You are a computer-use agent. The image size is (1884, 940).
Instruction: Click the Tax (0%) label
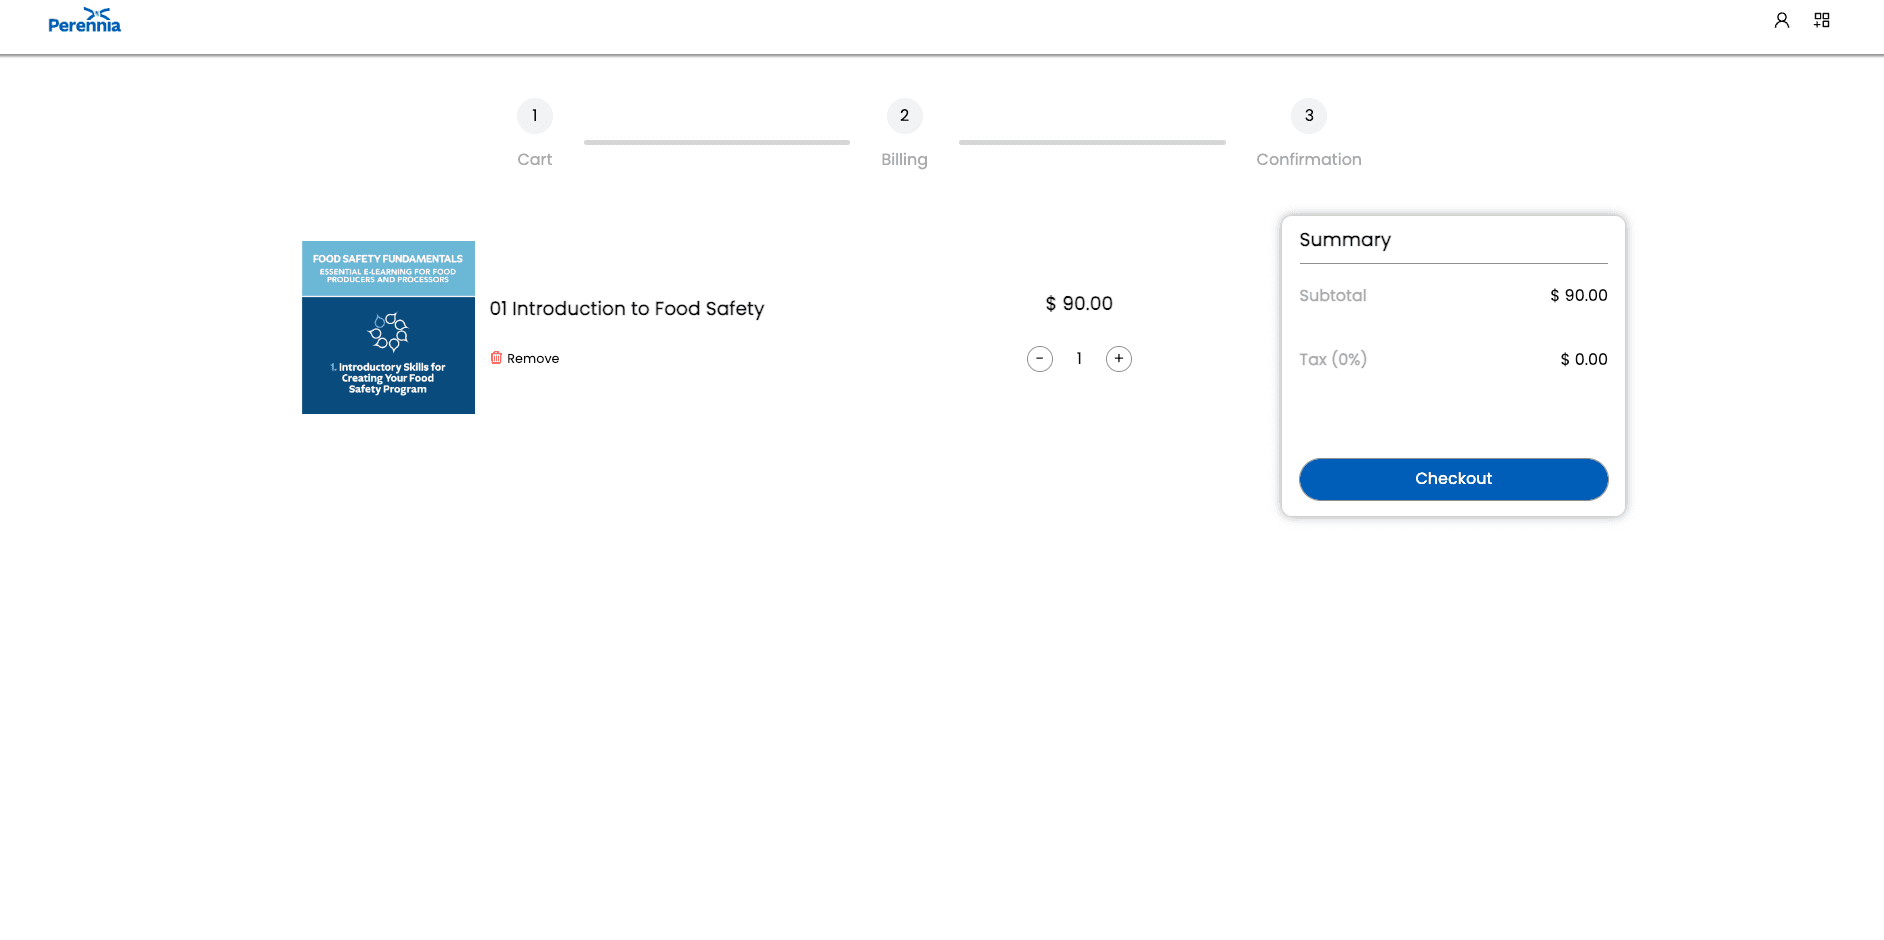click(x=1333, y=359)
